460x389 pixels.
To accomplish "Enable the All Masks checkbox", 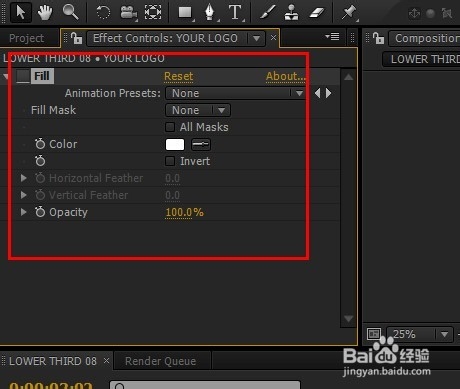I will [x=170, y=127].
